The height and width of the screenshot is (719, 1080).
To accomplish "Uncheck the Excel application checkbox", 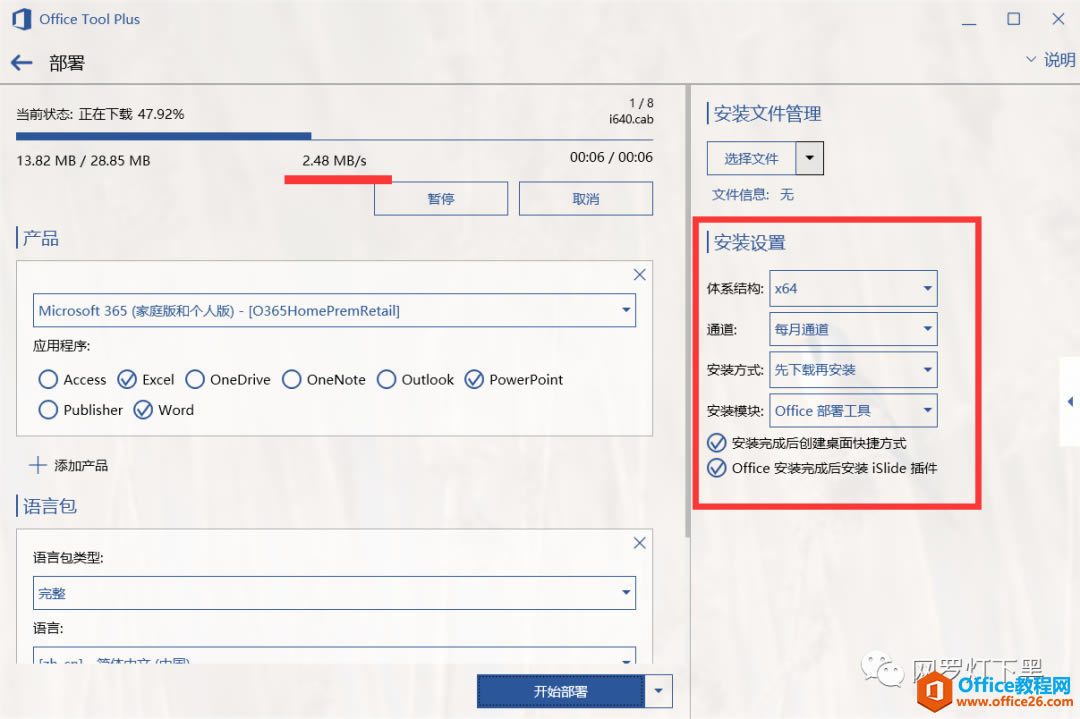I will coord(127,379).
